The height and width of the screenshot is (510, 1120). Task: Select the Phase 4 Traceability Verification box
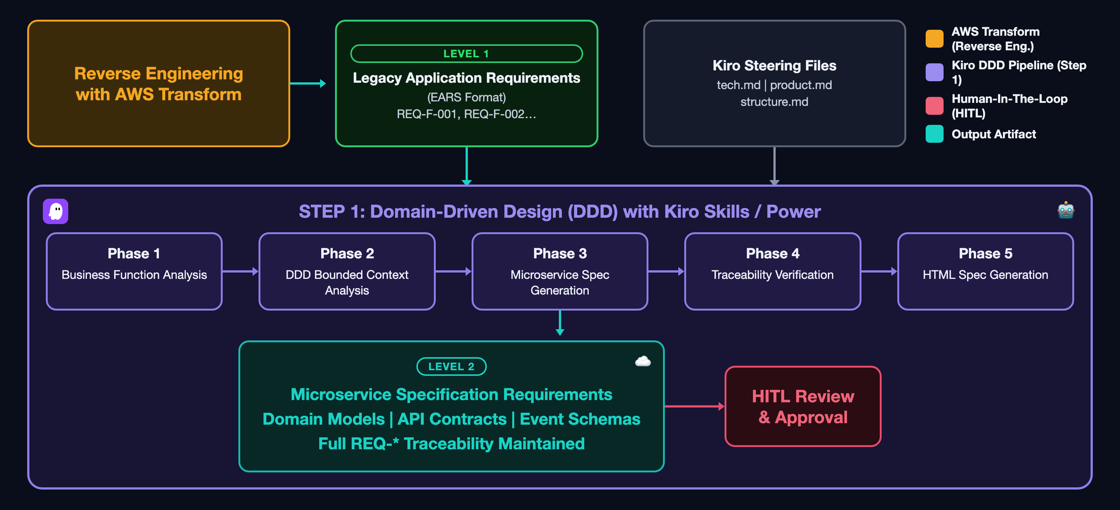(x=773, y=271)
